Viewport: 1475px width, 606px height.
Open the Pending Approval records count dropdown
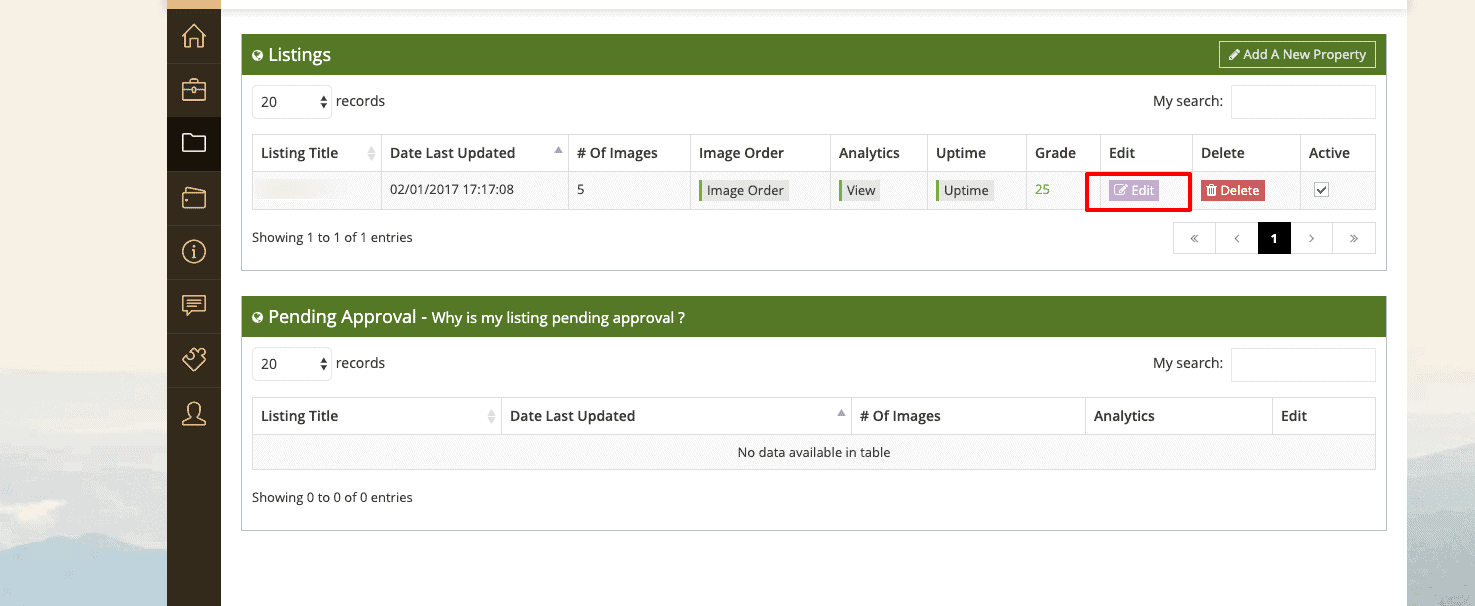pyautogui.click(x=291, y=364)
